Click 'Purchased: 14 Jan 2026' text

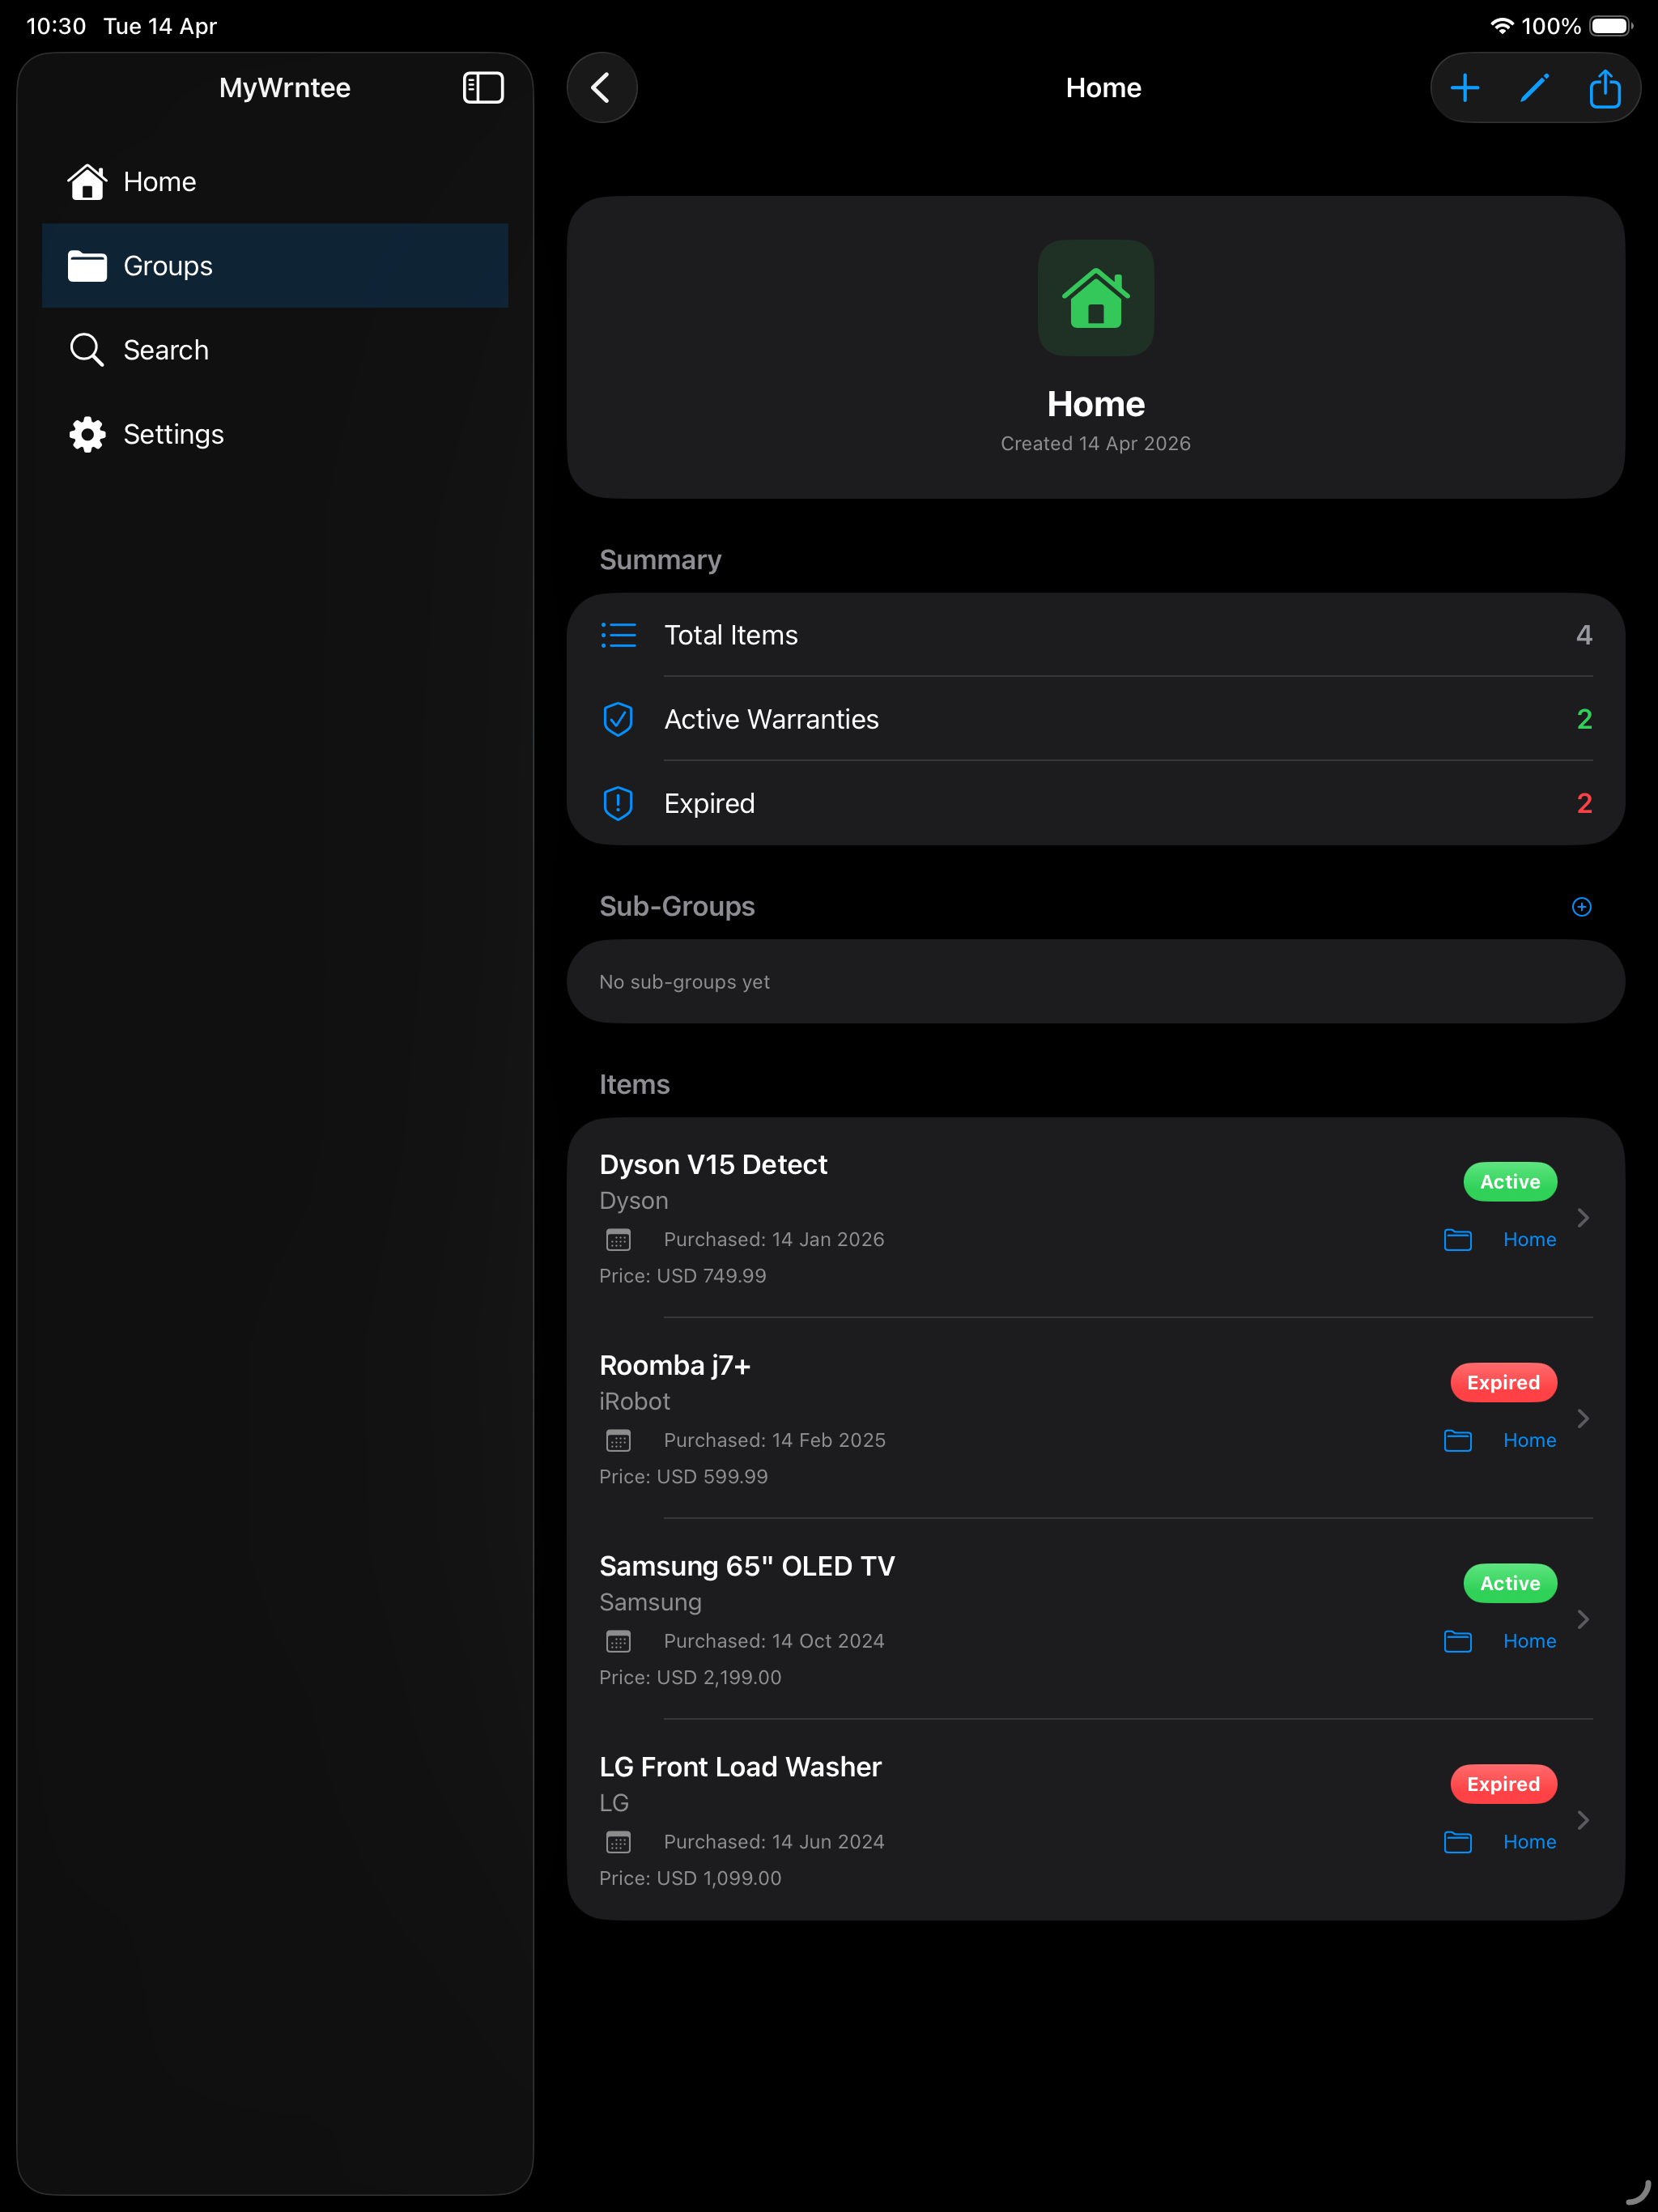point(774,1240)
